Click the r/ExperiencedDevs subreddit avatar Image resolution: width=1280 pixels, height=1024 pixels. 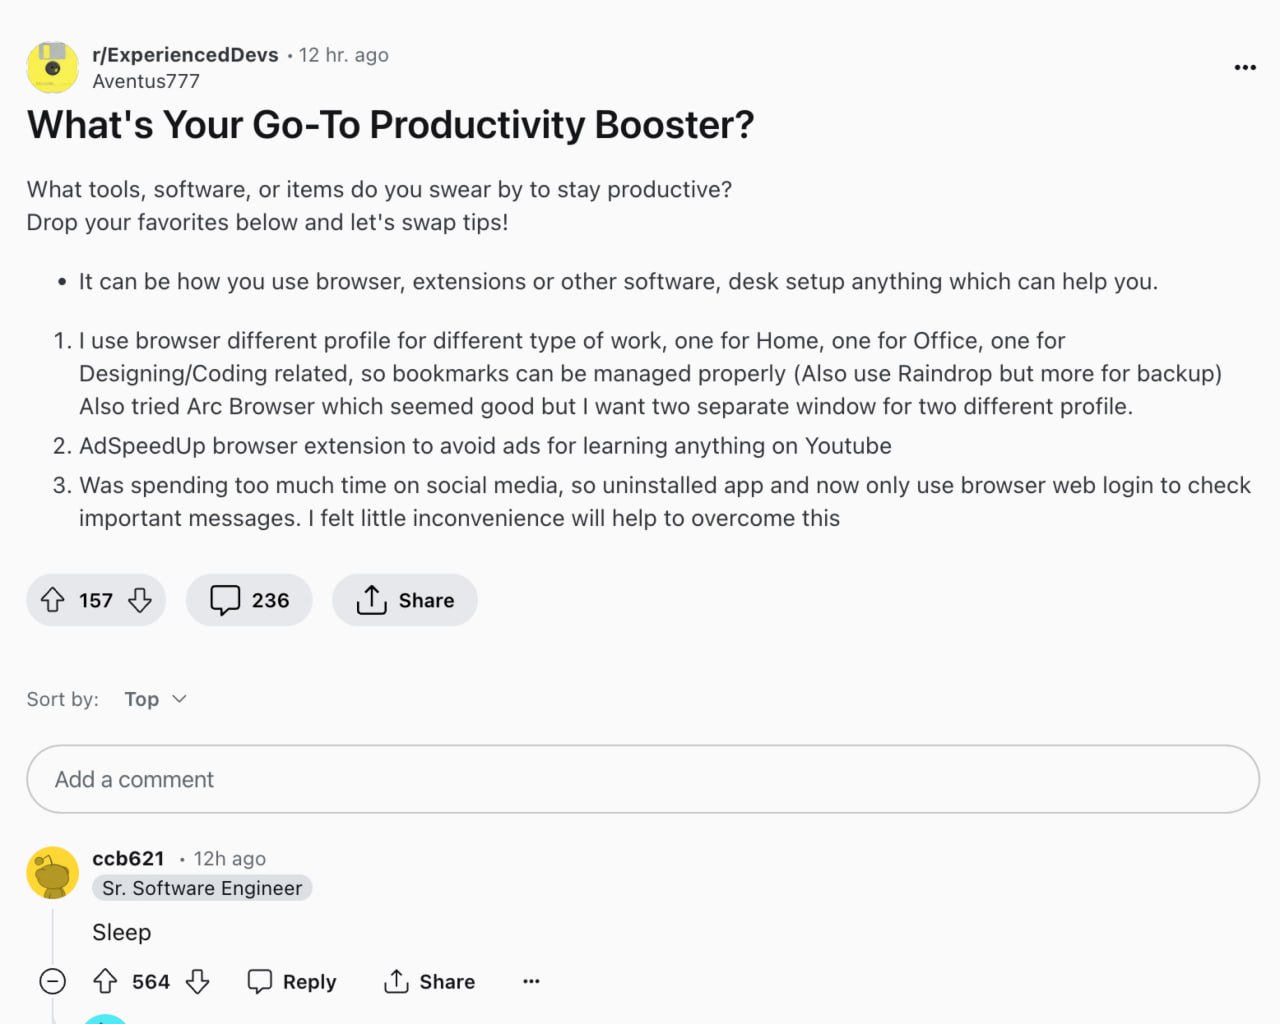click(53, 67)
